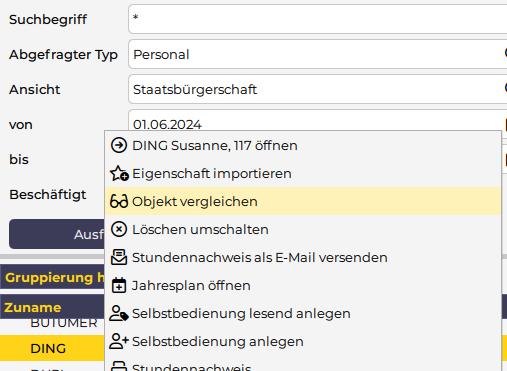Viewport: 507px width, 371px height.
Task: Click the person-tag icon for Selbstbedienung lesend
Action: coord(119,313)
